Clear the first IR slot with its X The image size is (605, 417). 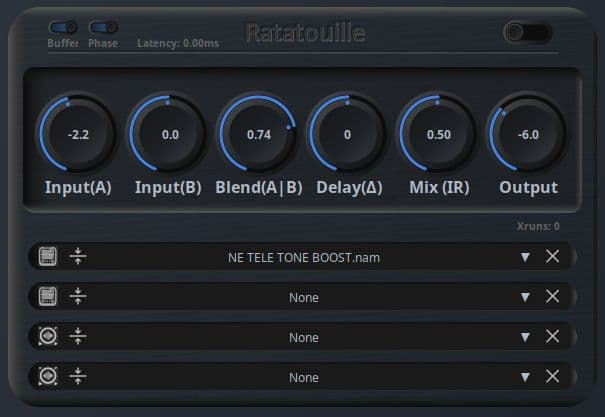pyautogui.click(x=553, y=336)
